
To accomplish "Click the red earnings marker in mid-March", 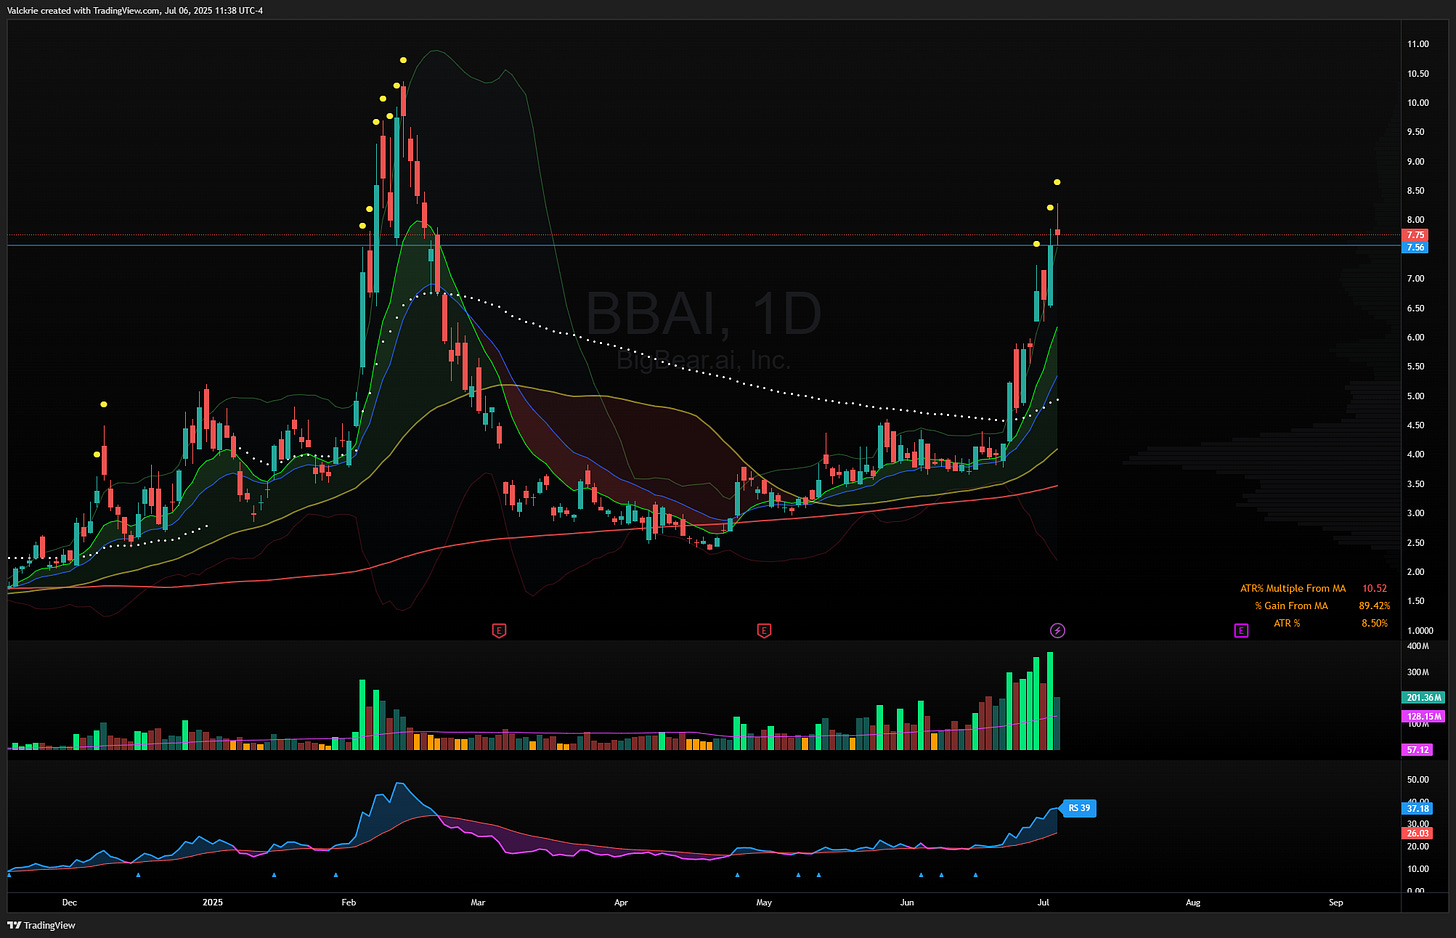I will point(499,630).
